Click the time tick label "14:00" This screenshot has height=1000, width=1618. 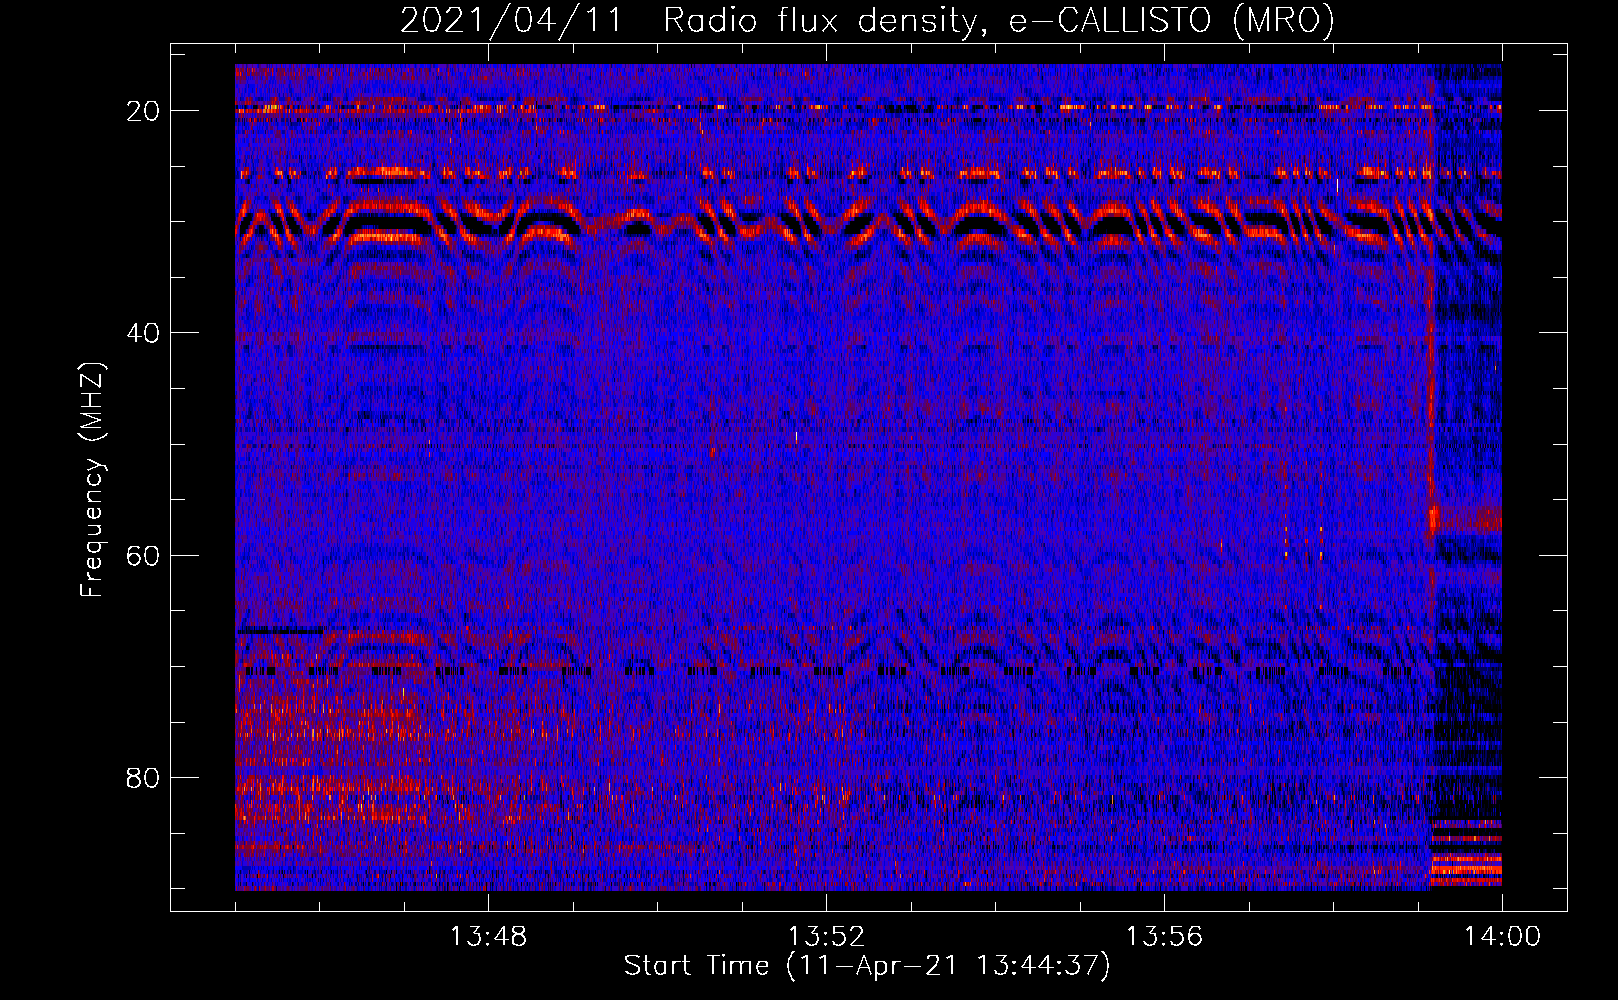1502,937
